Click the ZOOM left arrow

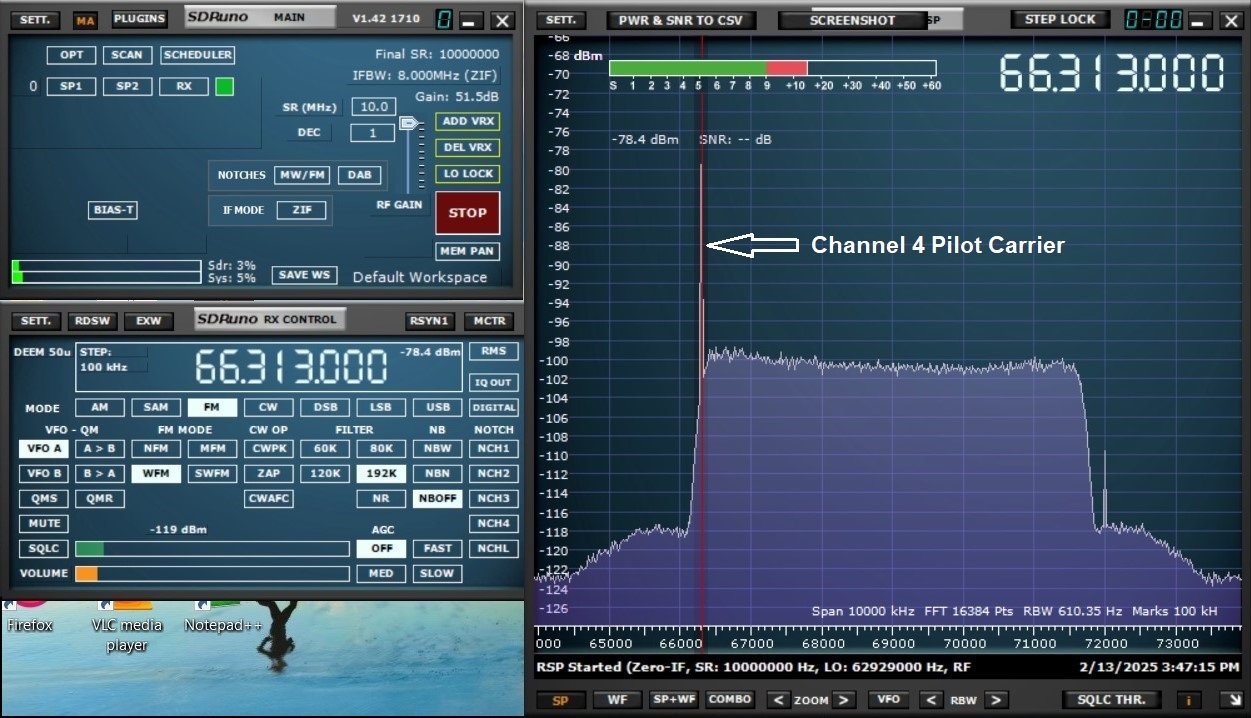pyautogui.click(x=778, y=700)
